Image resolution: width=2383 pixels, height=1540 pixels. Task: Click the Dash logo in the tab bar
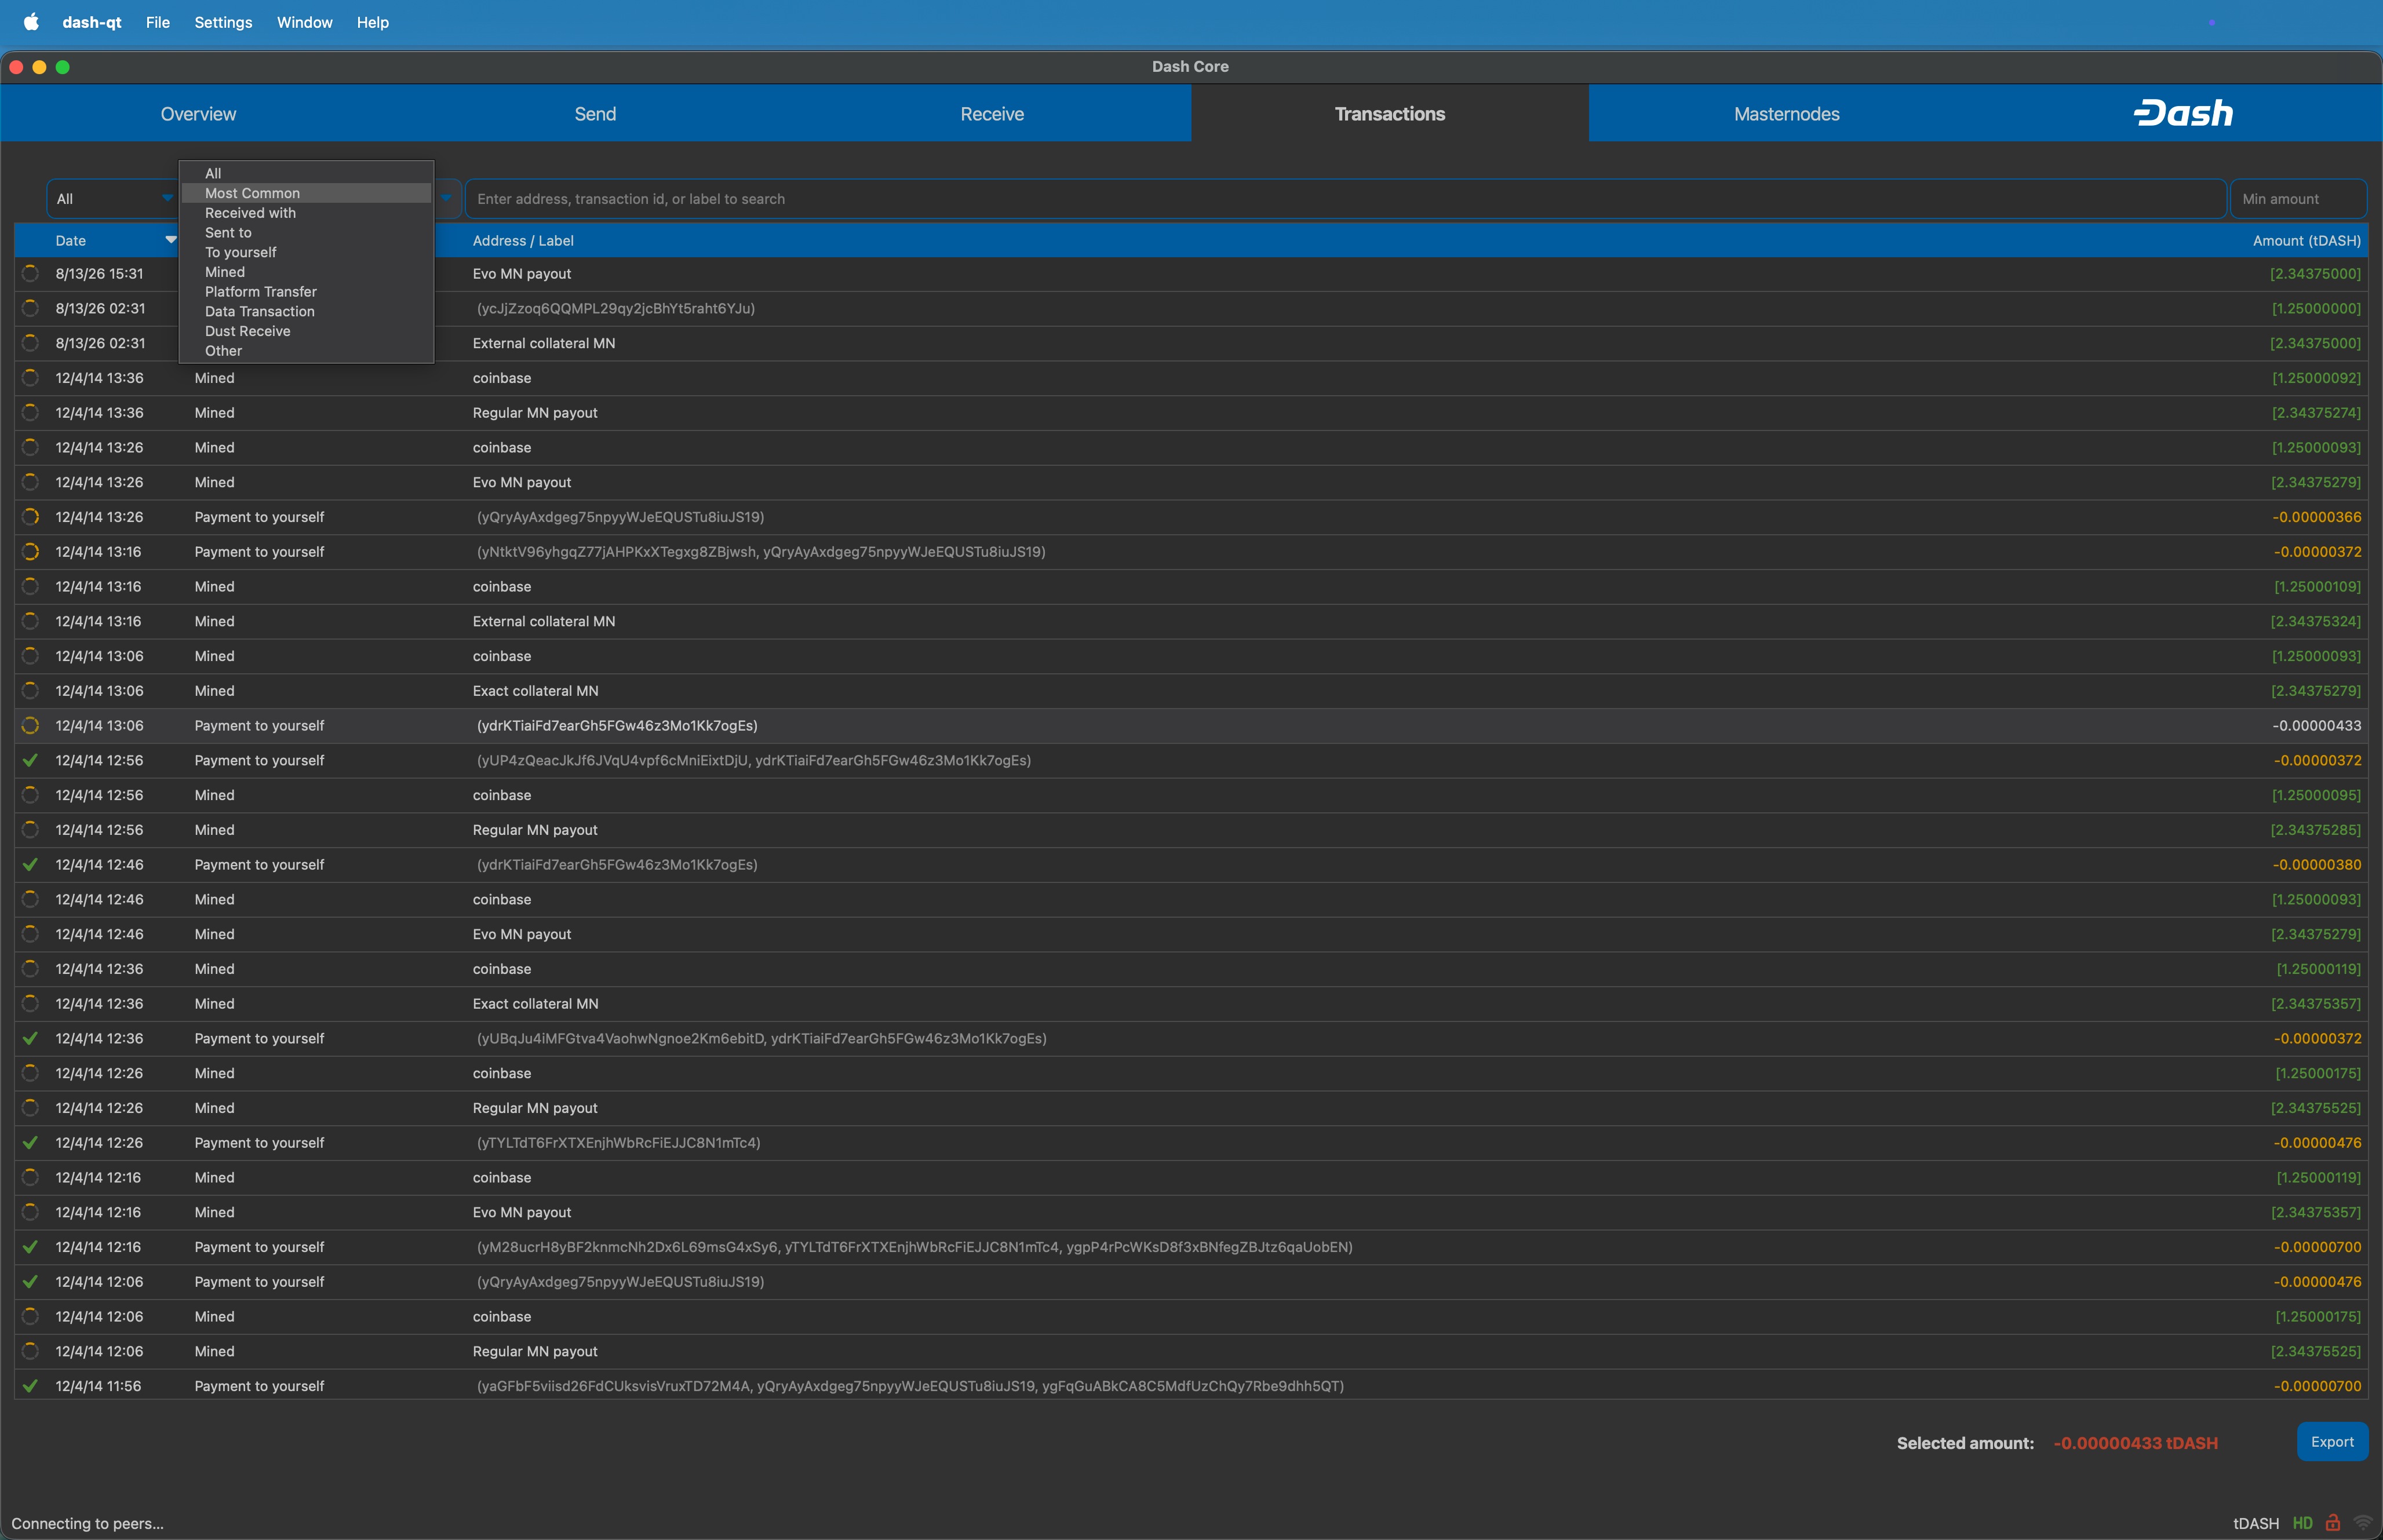point(2183,113)
